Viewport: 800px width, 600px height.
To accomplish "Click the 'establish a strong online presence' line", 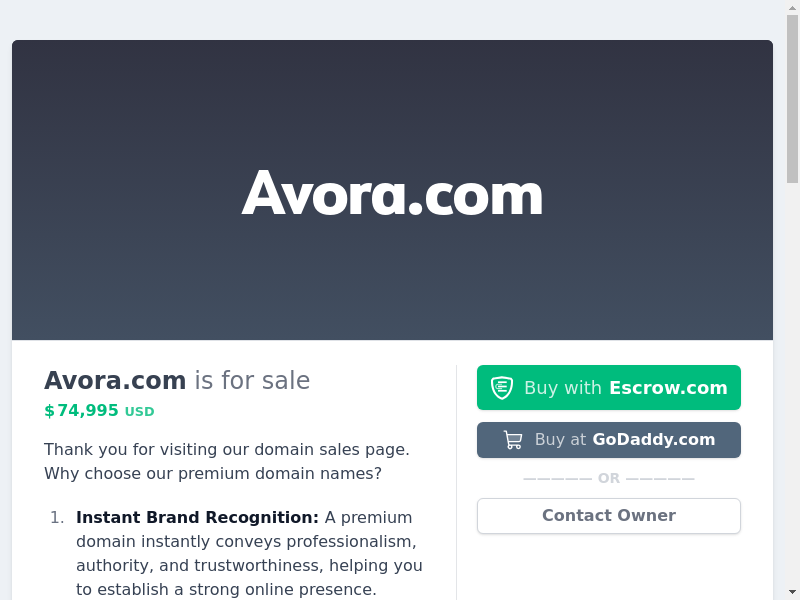I will 226,589.
